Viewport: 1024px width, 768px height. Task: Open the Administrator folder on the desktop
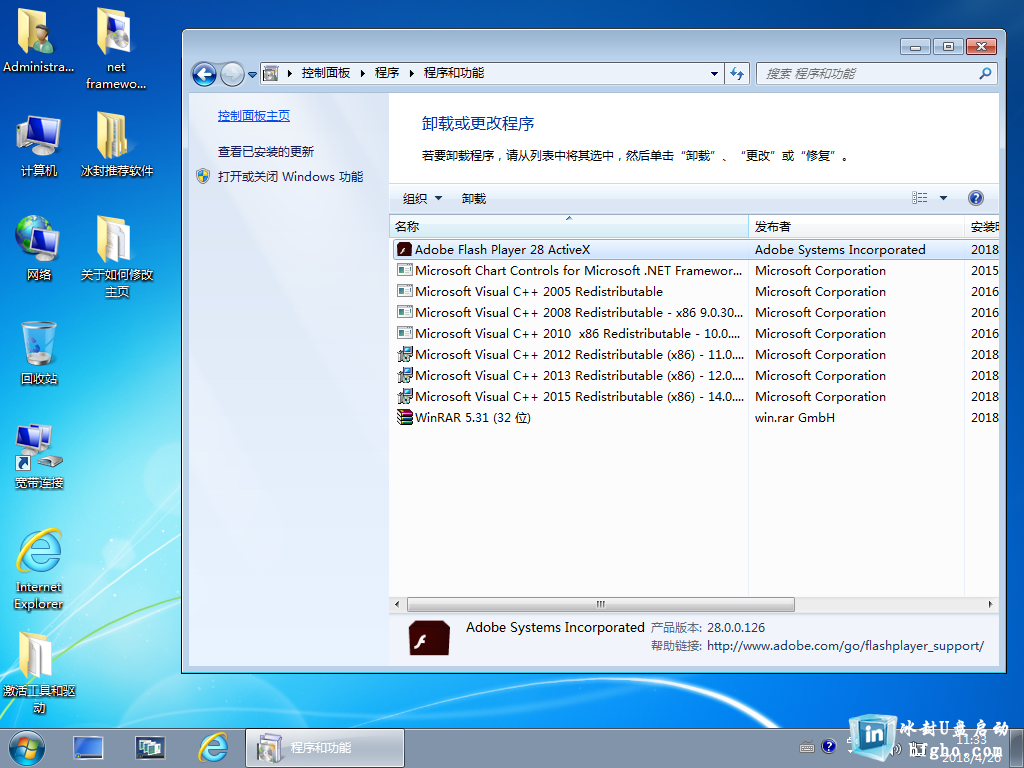coord(38,40)
